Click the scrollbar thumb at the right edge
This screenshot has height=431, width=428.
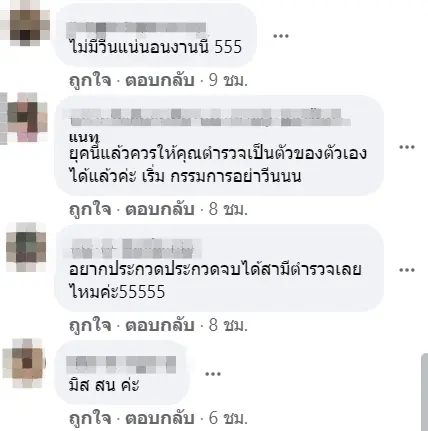(x=424, y=392)
